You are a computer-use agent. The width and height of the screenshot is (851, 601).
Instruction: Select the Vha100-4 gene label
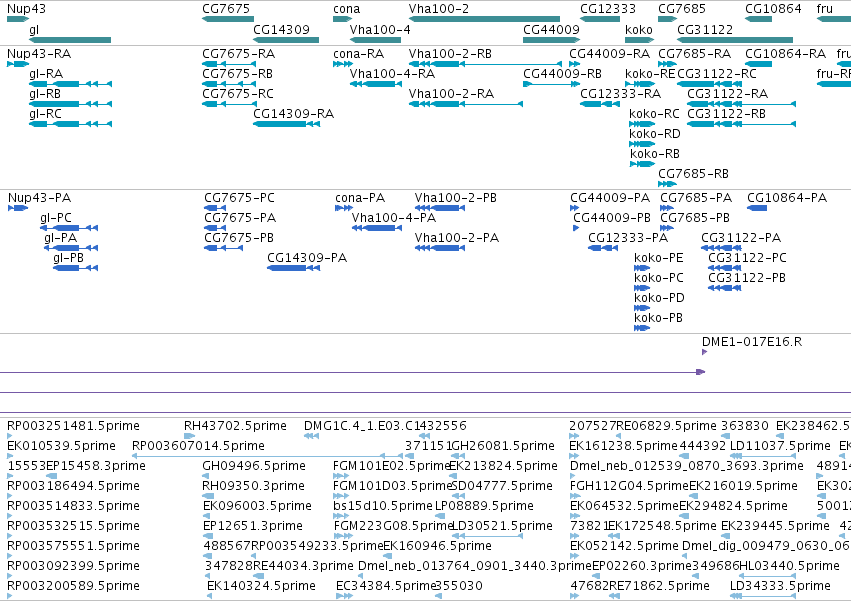[x=380, y=29]
